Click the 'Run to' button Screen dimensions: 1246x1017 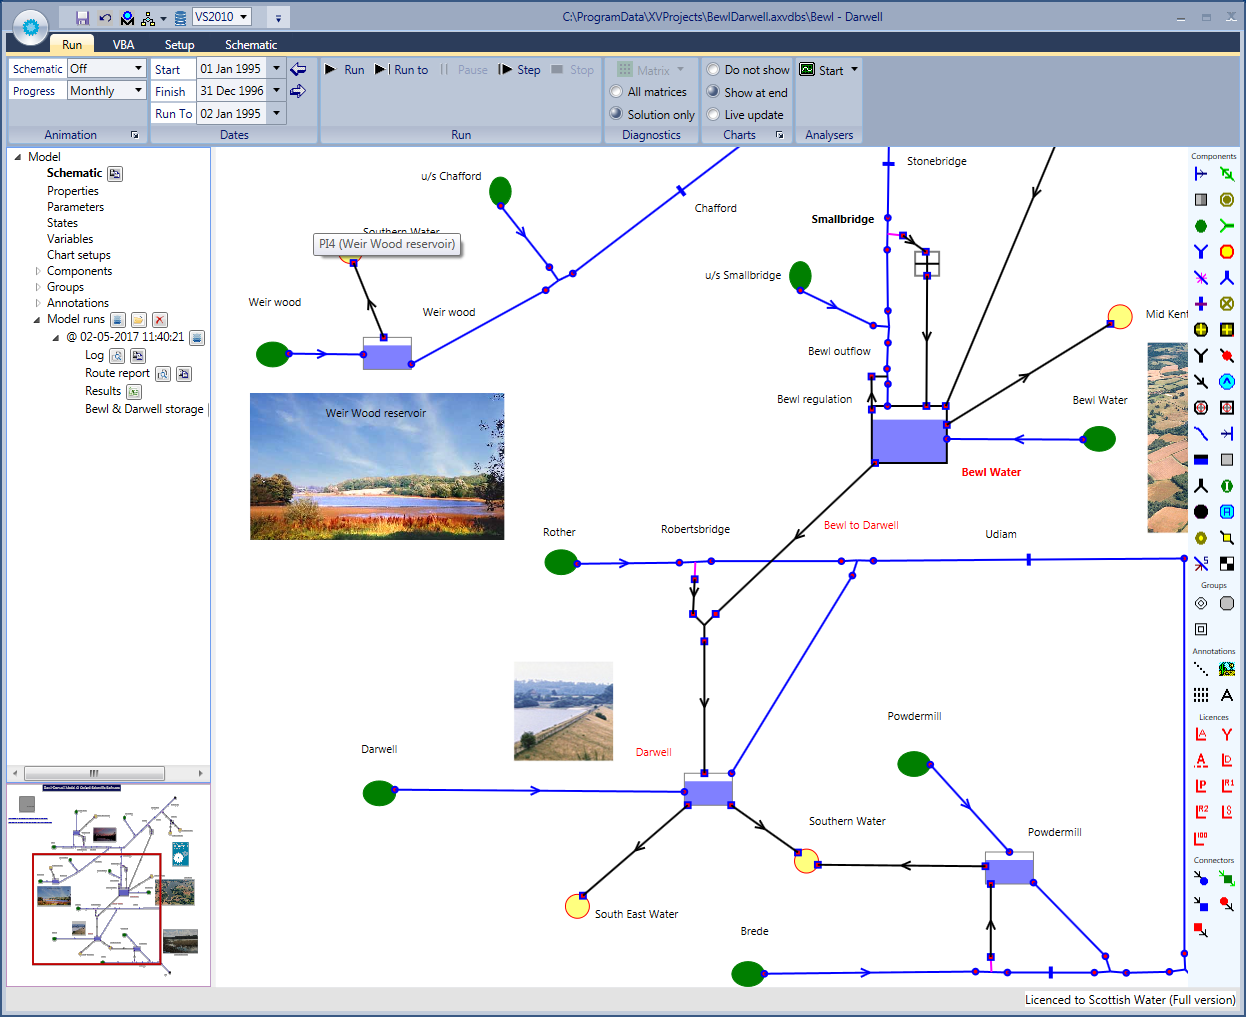[402, 70]
